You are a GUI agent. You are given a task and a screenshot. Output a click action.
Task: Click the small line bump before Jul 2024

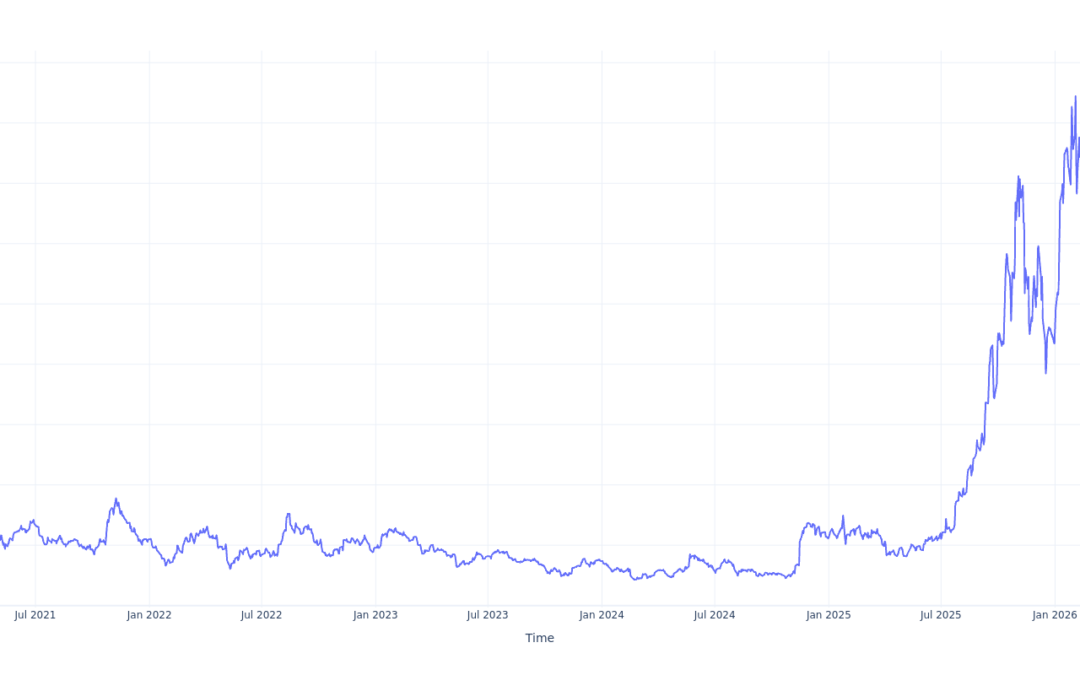tap(690, 555)
